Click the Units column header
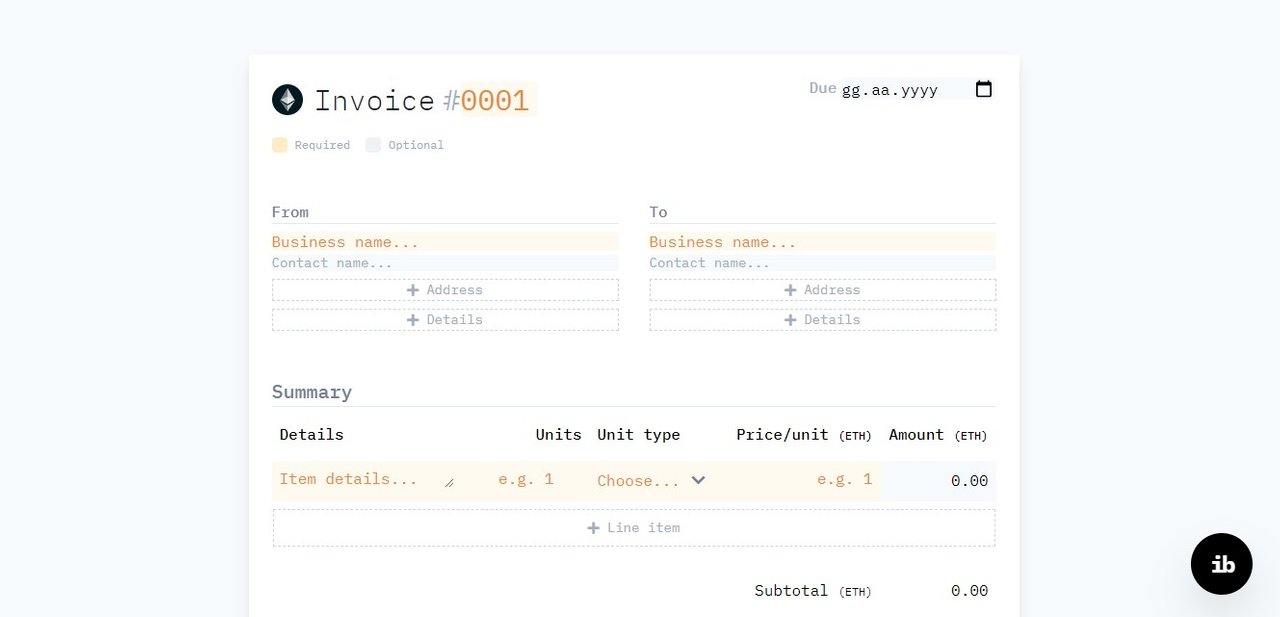The image size is (1280, 617). click(x=558, y=435)
